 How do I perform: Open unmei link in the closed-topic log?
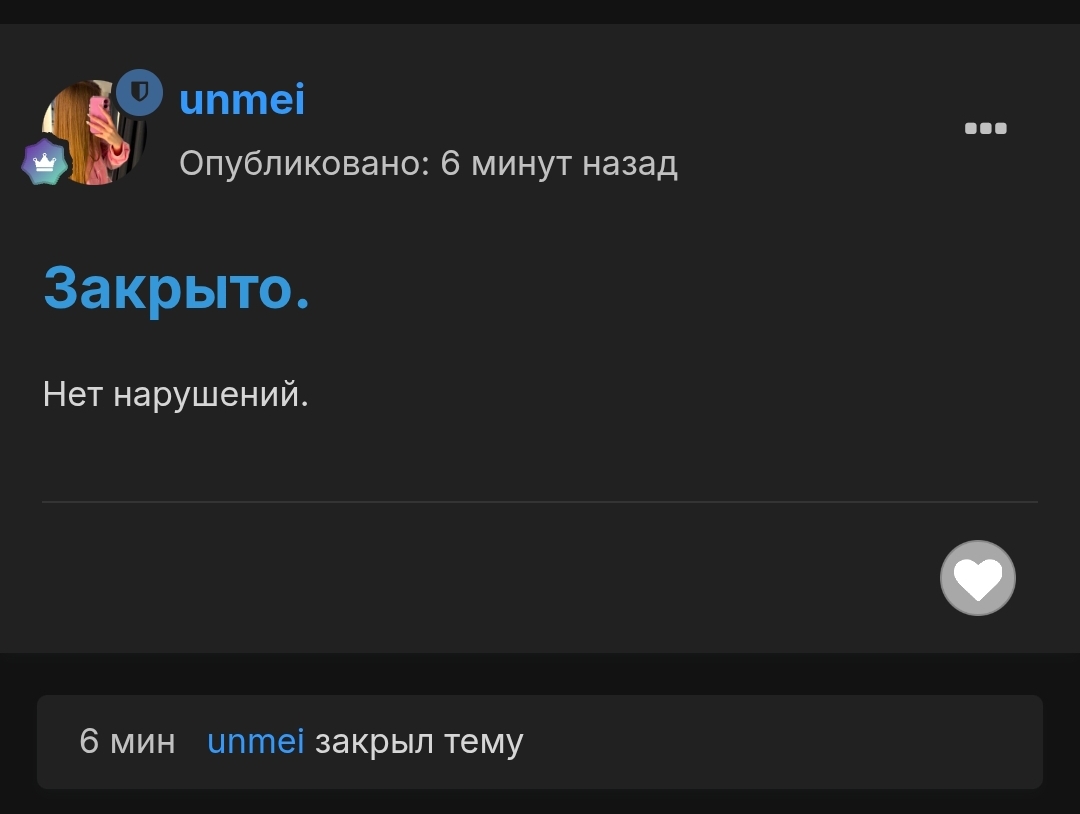[256, 742]
